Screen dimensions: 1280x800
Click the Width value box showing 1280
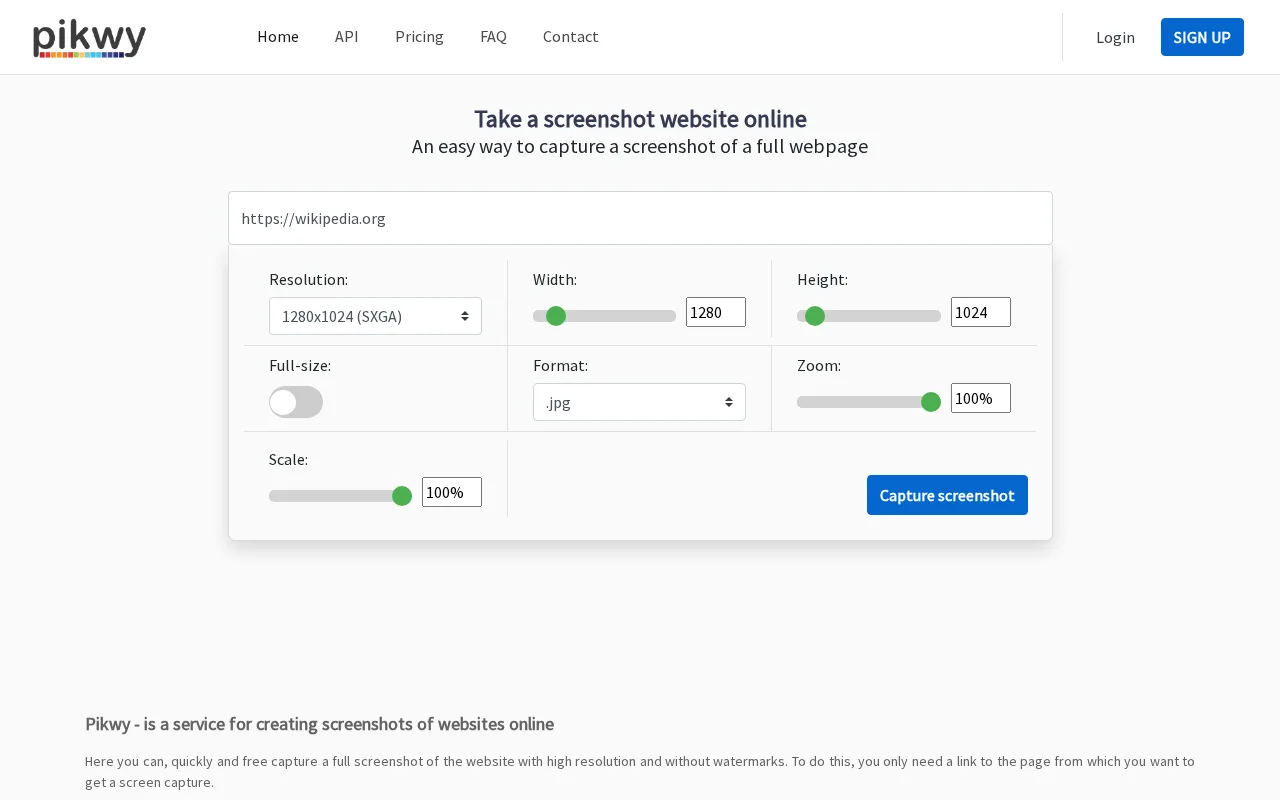click(x=716, y=312)
